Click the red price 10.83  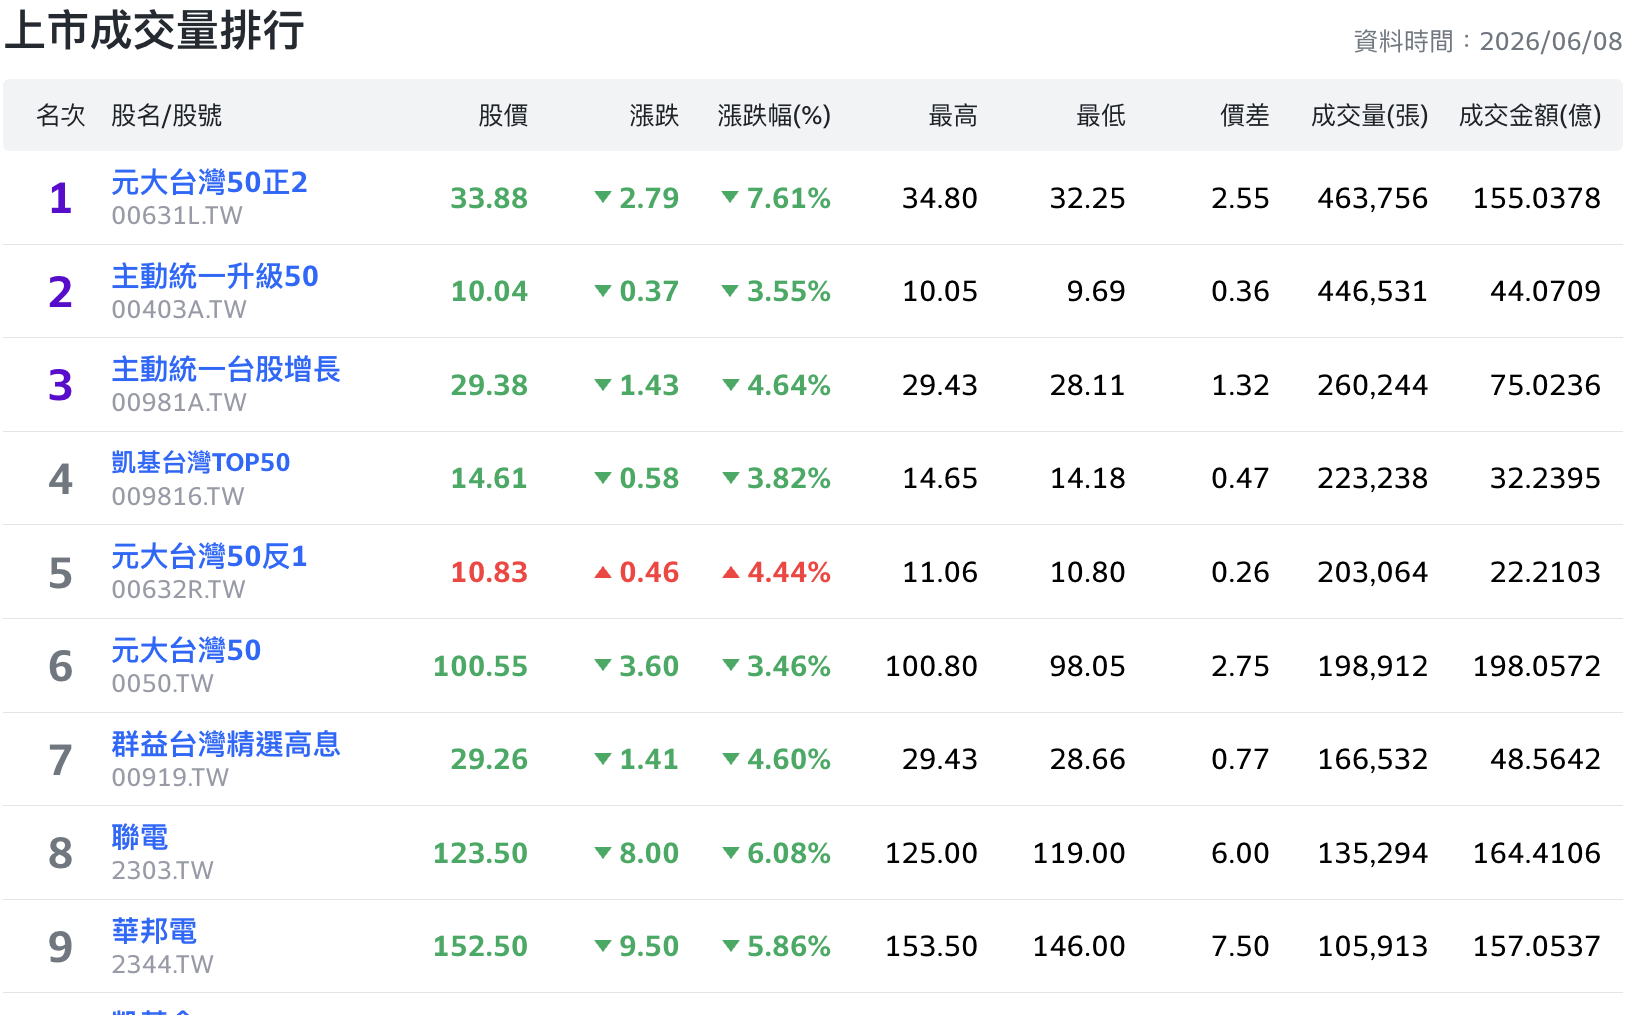pyautogui.click(x=489, y=572)
